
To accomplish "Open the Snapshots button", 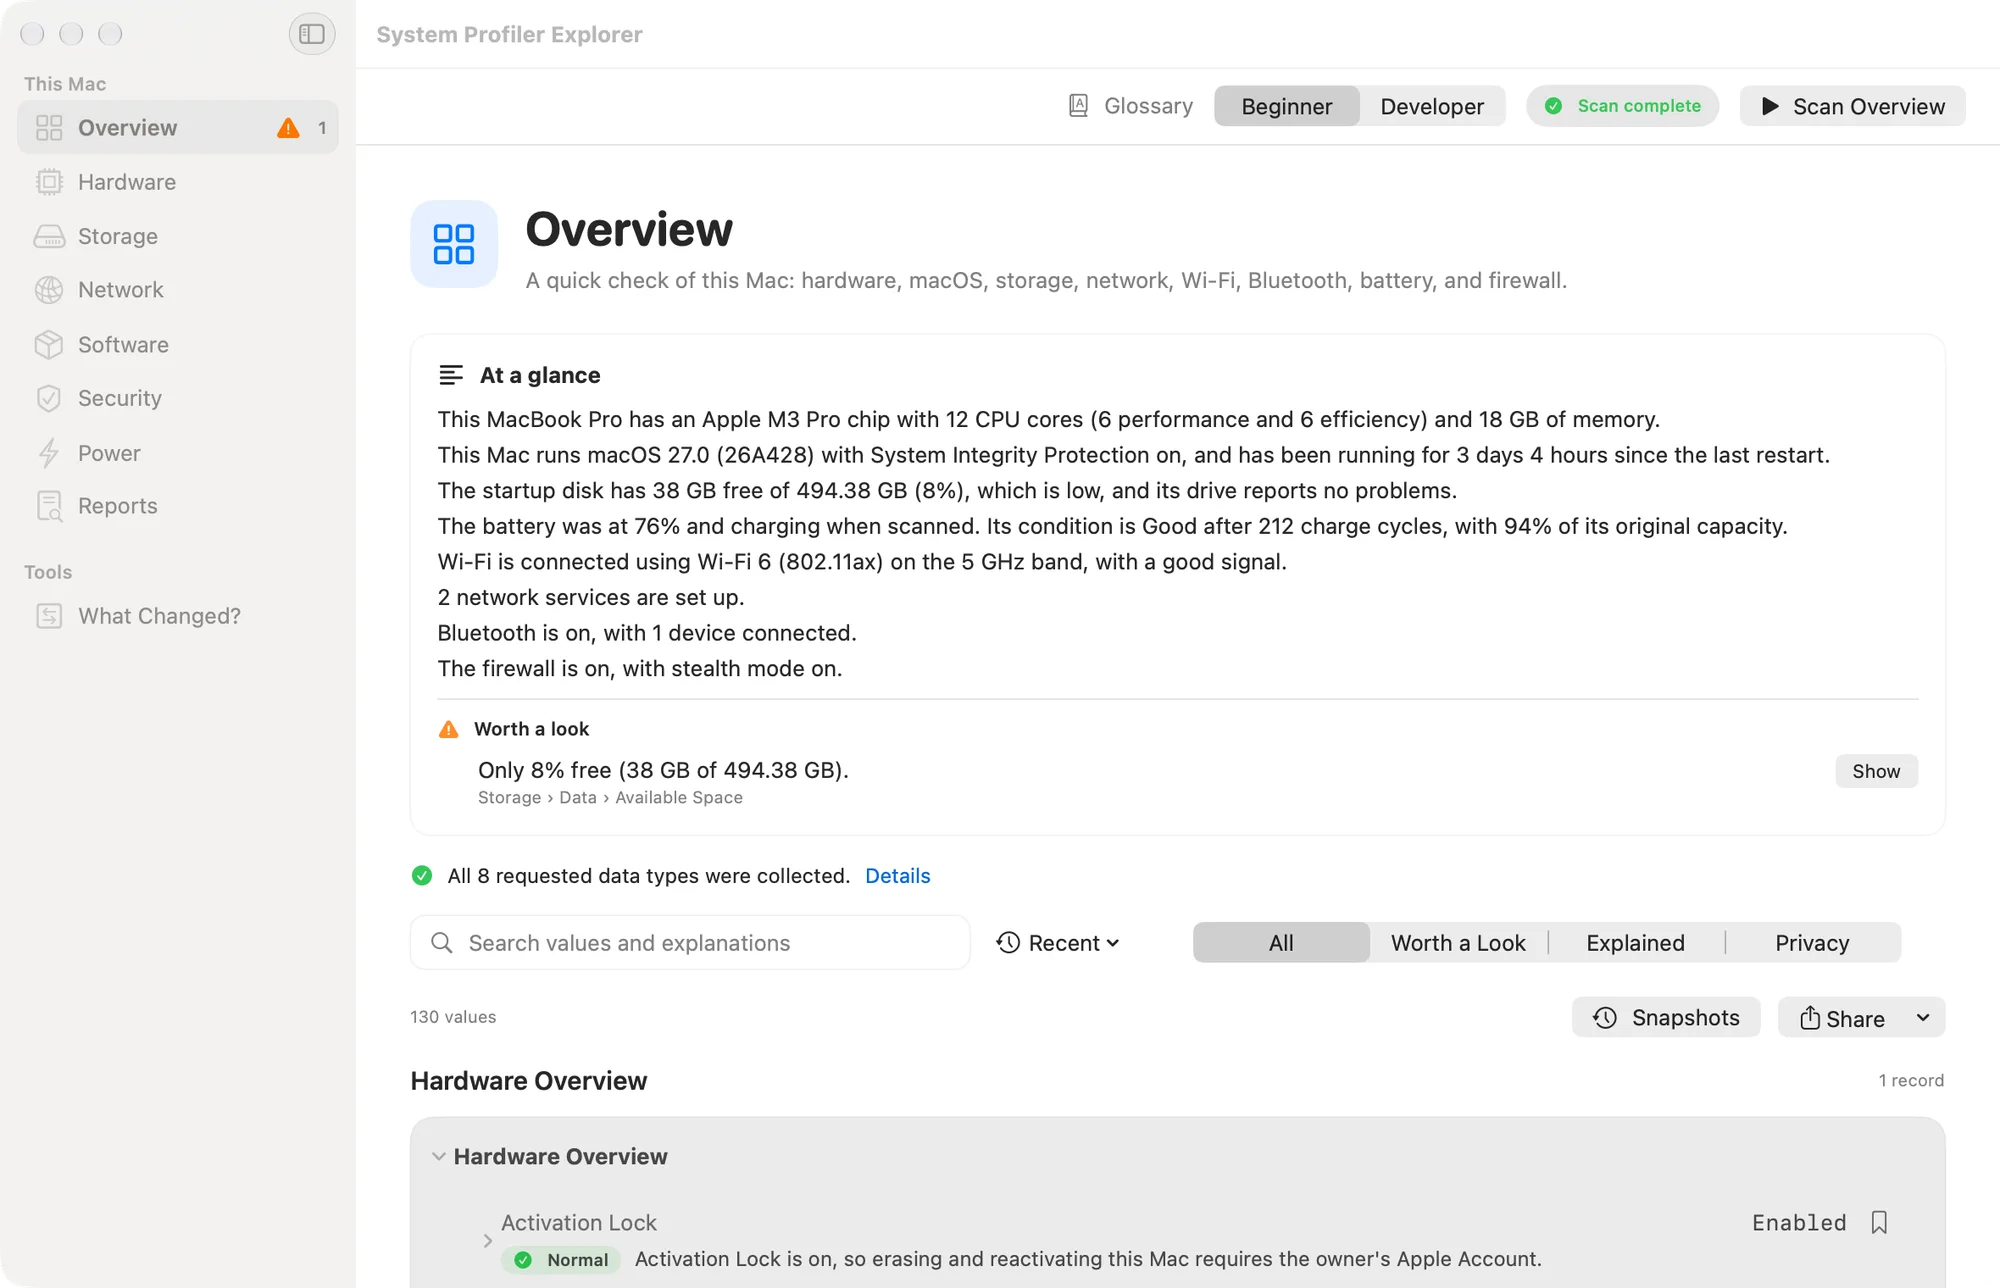I will click(1666, 1018).
